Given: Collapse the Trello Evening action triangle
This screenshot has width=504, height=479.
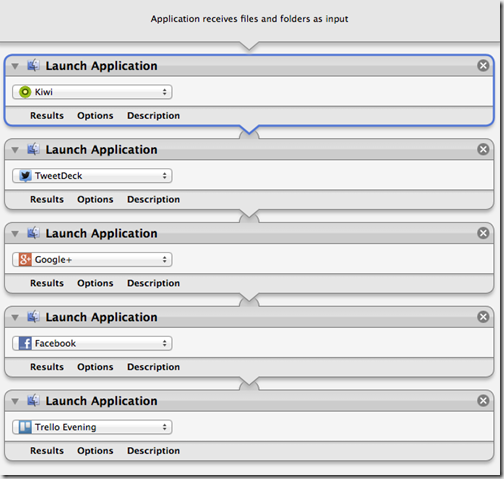Looking at the screenshot, I should tap(15, 401).
